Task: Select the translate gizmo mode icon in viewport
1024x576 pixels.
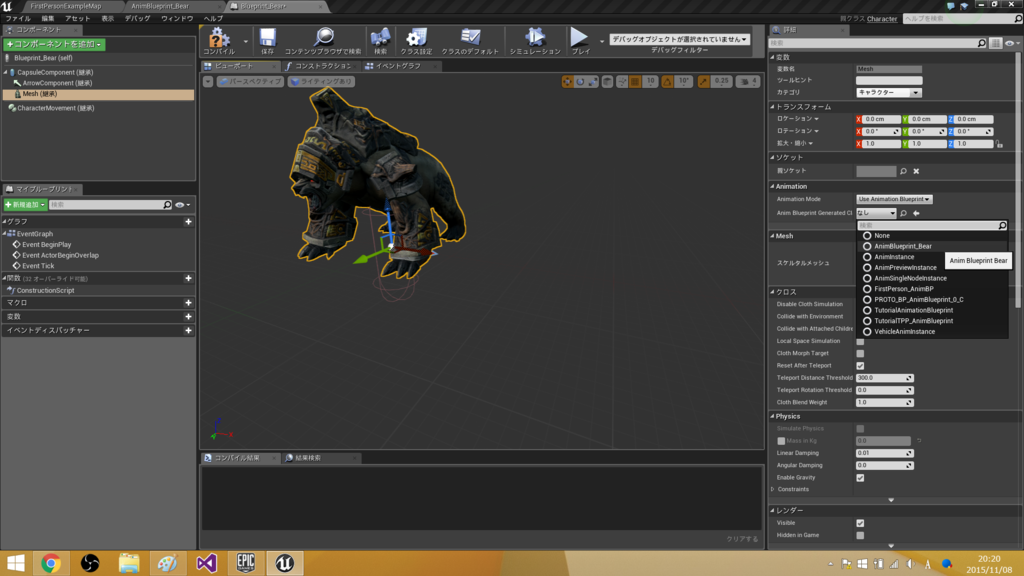Action: [567, 82]
